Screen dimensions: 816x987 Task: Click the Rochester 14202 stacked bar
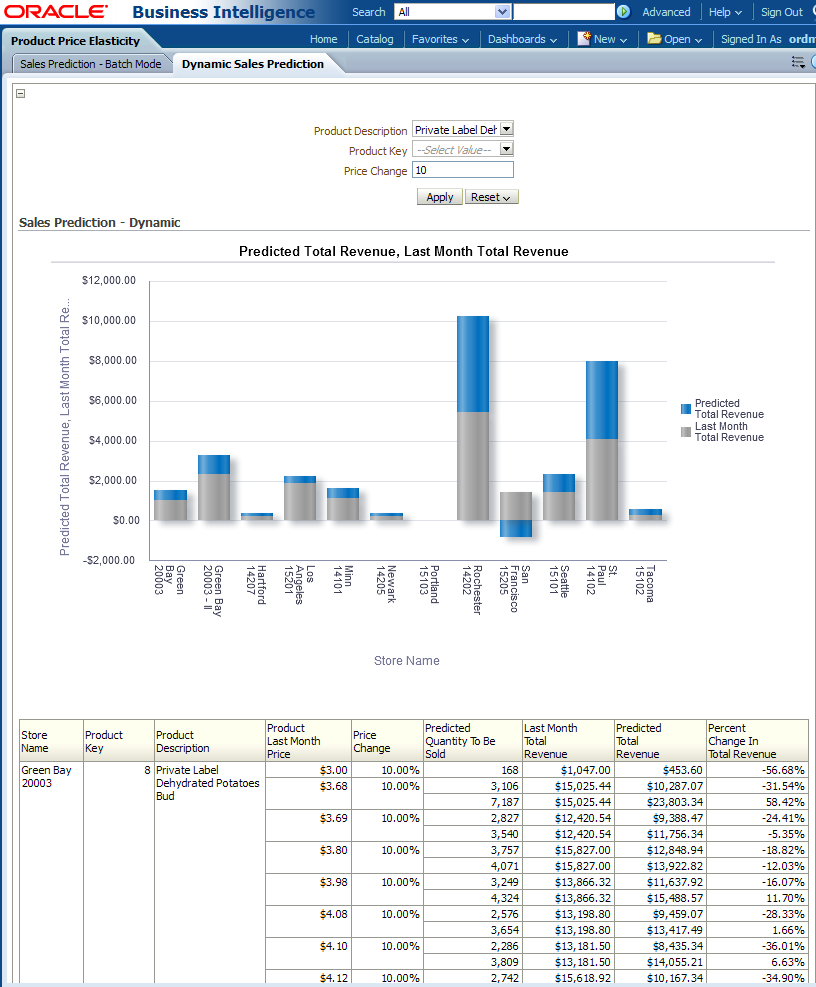point(473,418)
